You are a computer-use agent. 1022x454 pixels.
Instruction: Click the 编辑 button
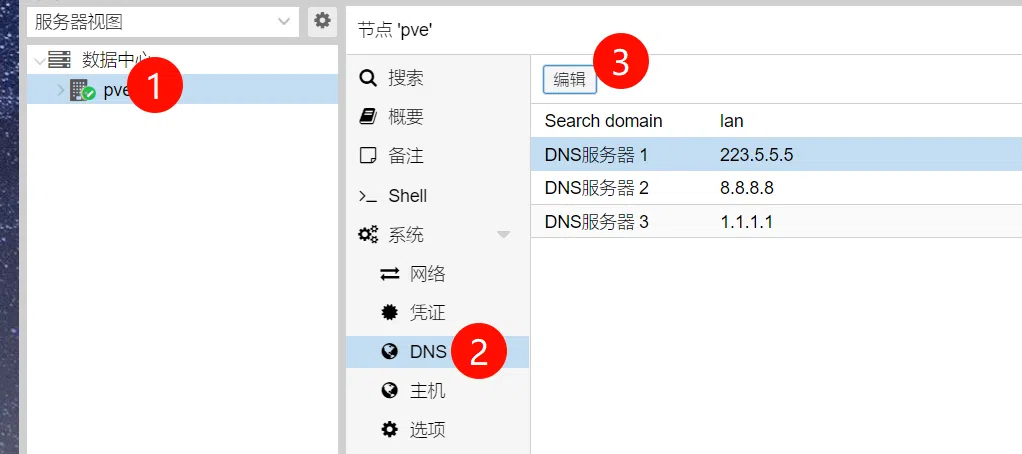click(x=570, y=80)
